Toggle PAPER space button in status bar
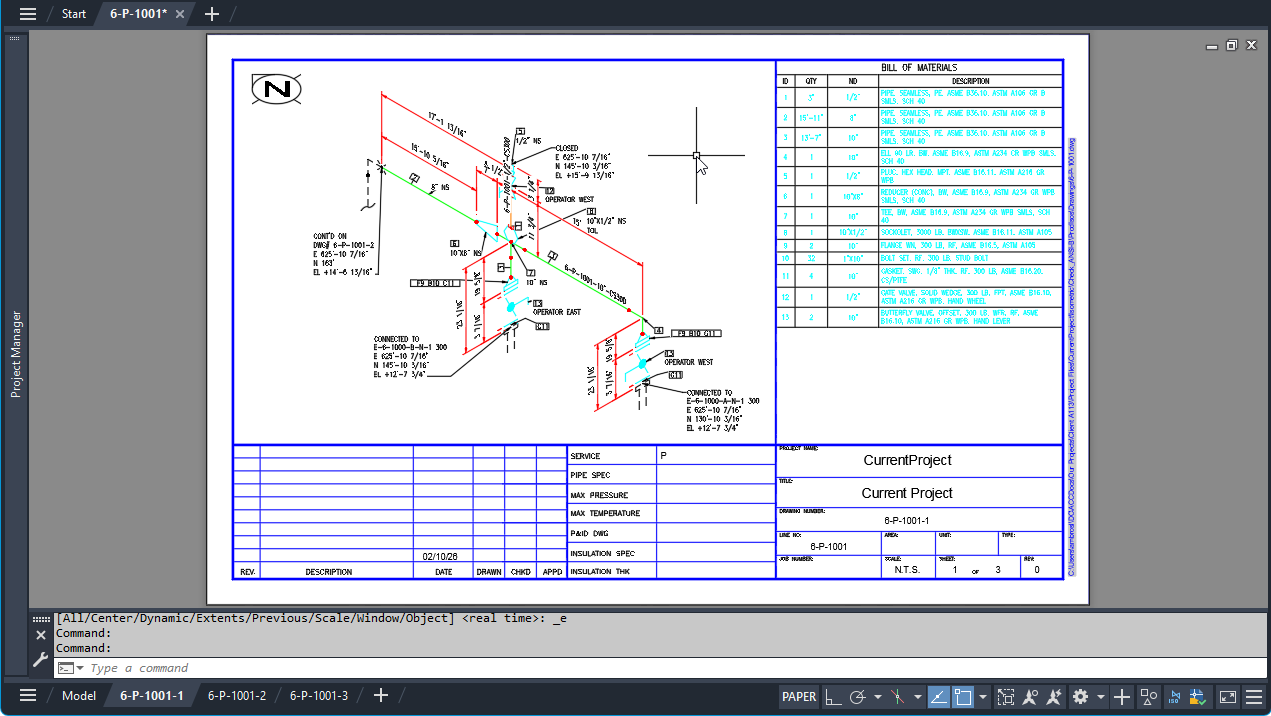The image size is (1271, 716). [x=799, y=696]
